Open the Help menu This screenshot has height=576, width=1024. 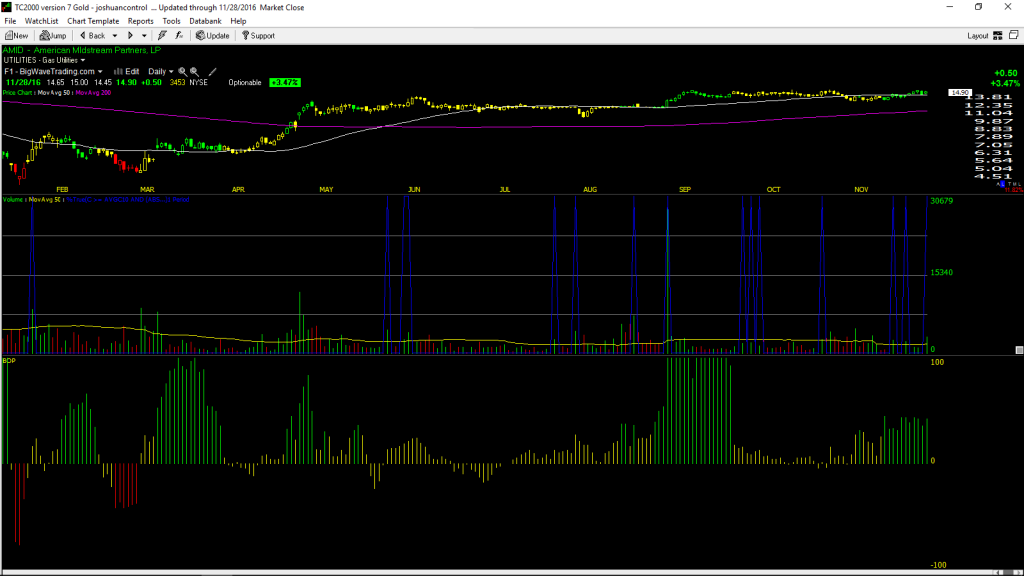pyautogui.click(x=238, y=21)
